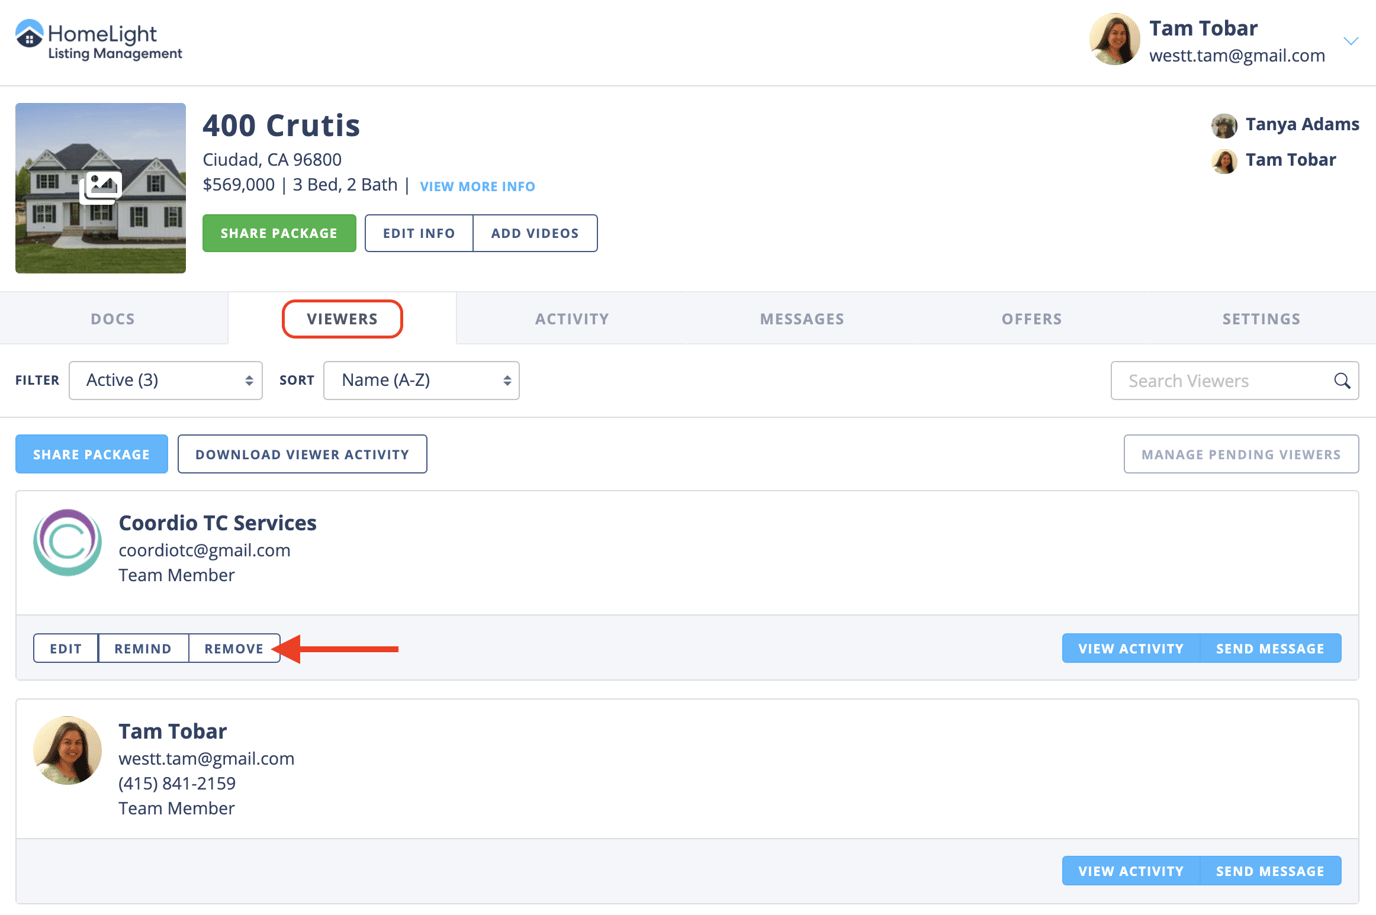Open the Active (3) filter dropdown
This screenshot has height=915, width=1376.
(166, 381)
